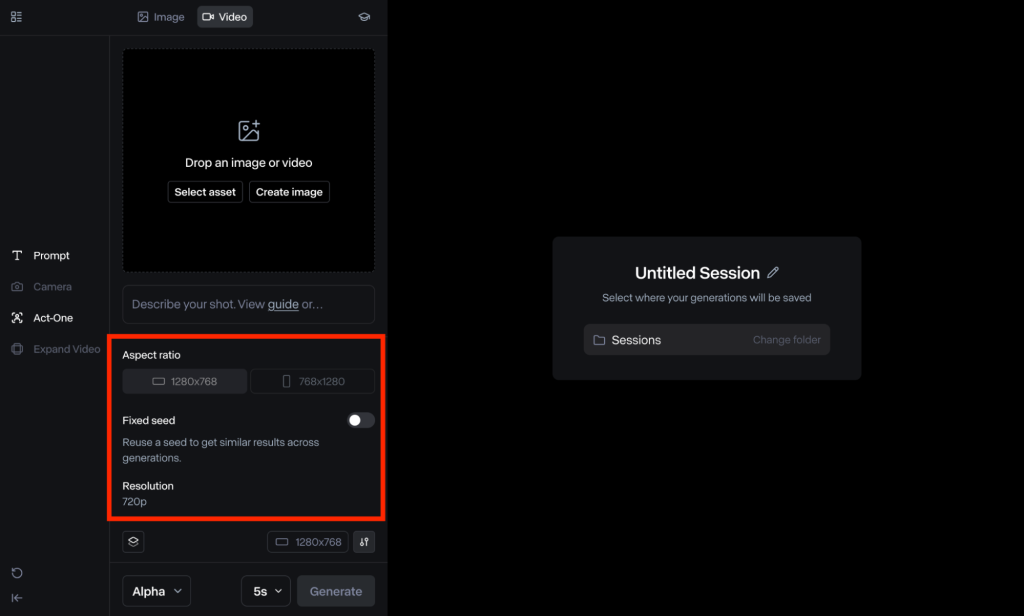1024x616 pixels.
Task: Open the top-left panel menu icon
Action: (16, 17)
